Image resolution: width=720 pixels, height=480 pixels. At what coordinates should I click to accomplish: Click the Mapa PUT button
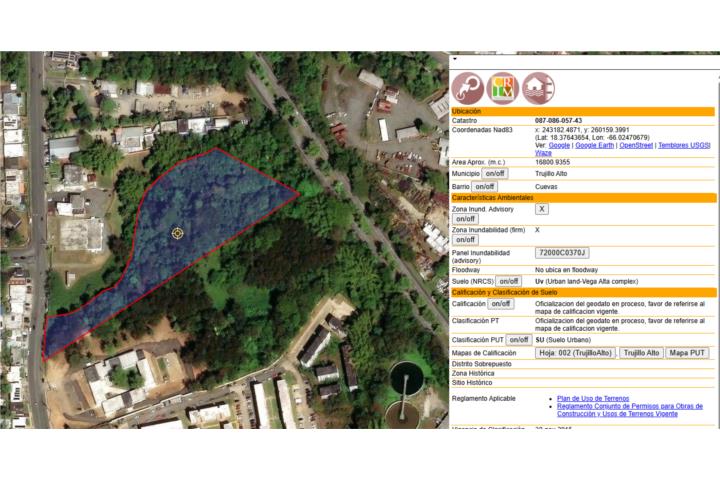687,353
